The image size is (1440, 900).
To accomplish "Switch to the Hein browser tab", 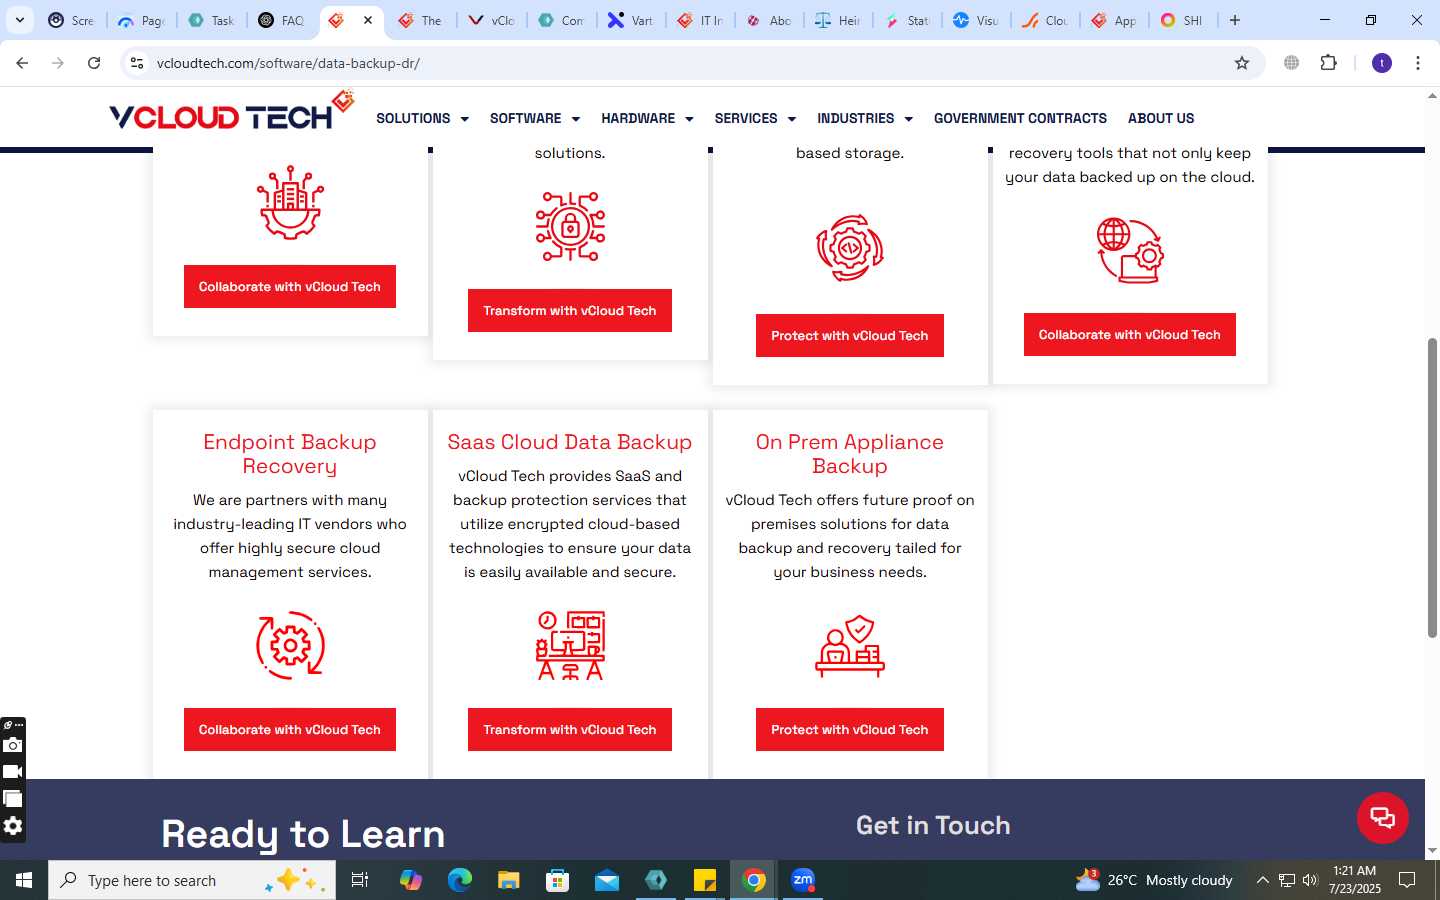I will click(x=838, y=20).
